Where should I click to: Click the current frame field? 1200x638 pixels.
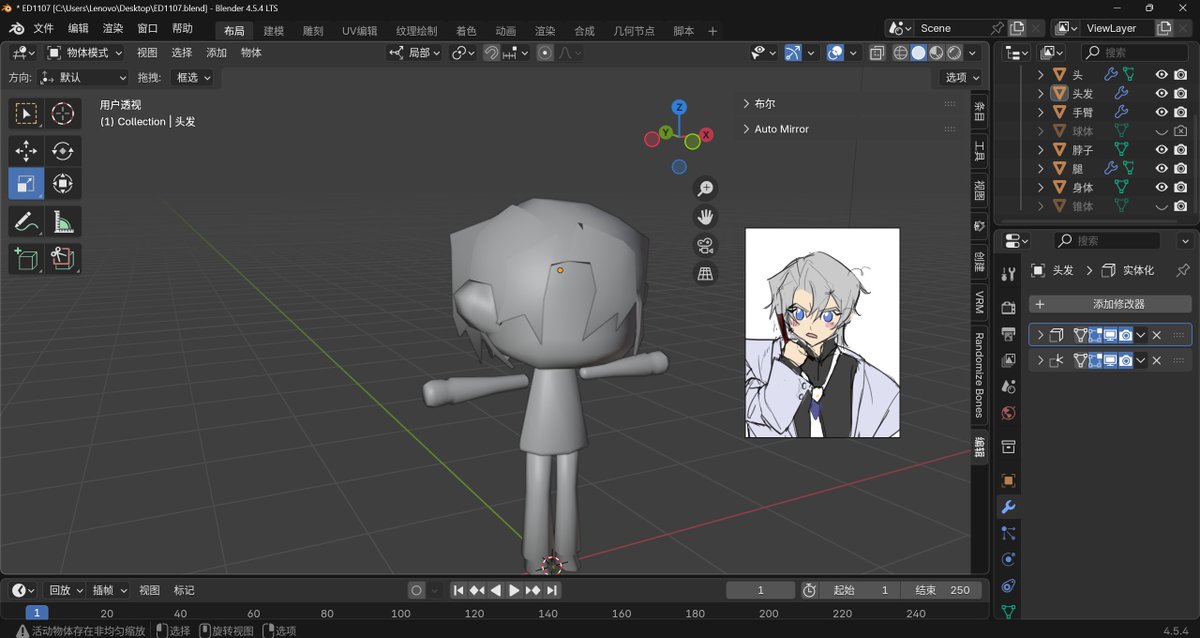[x=761, y=590]
